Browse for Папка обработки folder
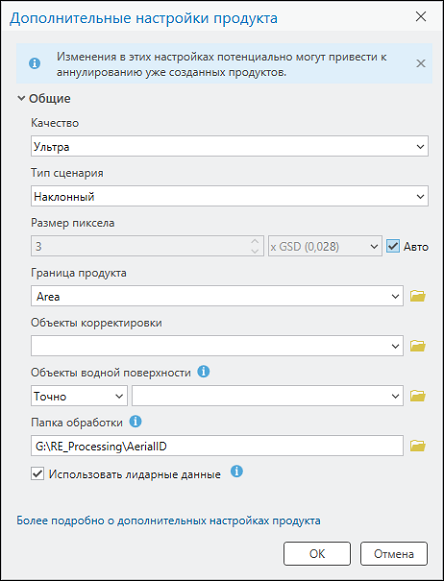Viewport: 444px width, 581px height. 418,446
